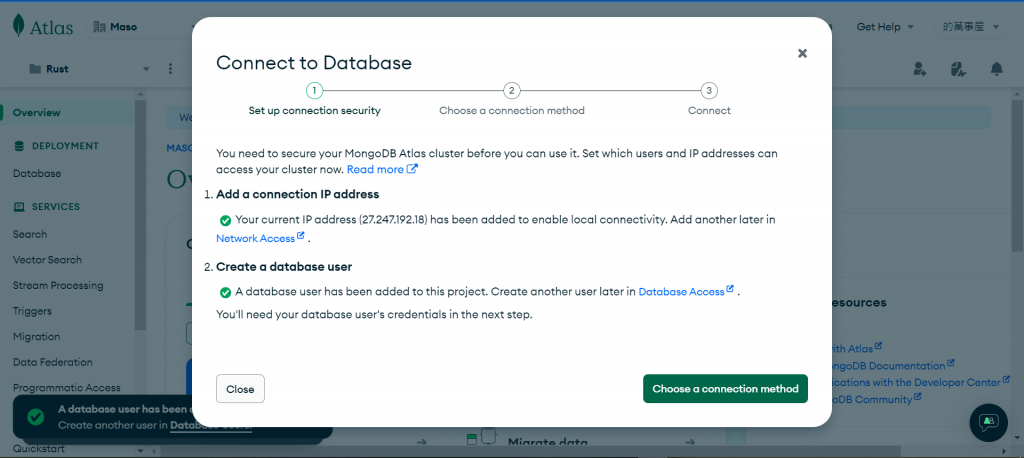Click the toast success checkmark icon
Screen dimensions: 1024x458
(35, 416)
